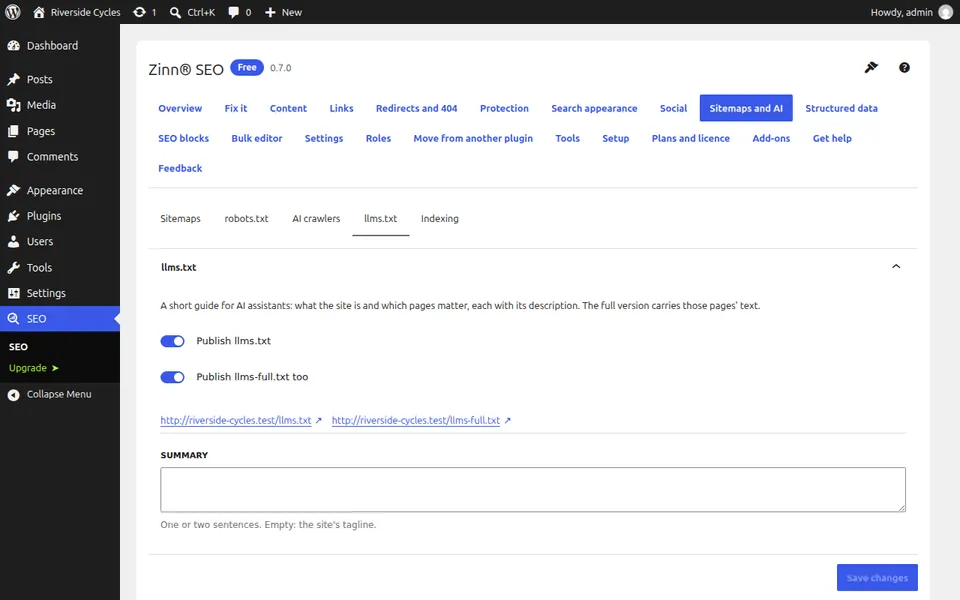The width and height of the screenshot is (960, 600).
Task: Open the Feedback tab
Action: point(180,168)
